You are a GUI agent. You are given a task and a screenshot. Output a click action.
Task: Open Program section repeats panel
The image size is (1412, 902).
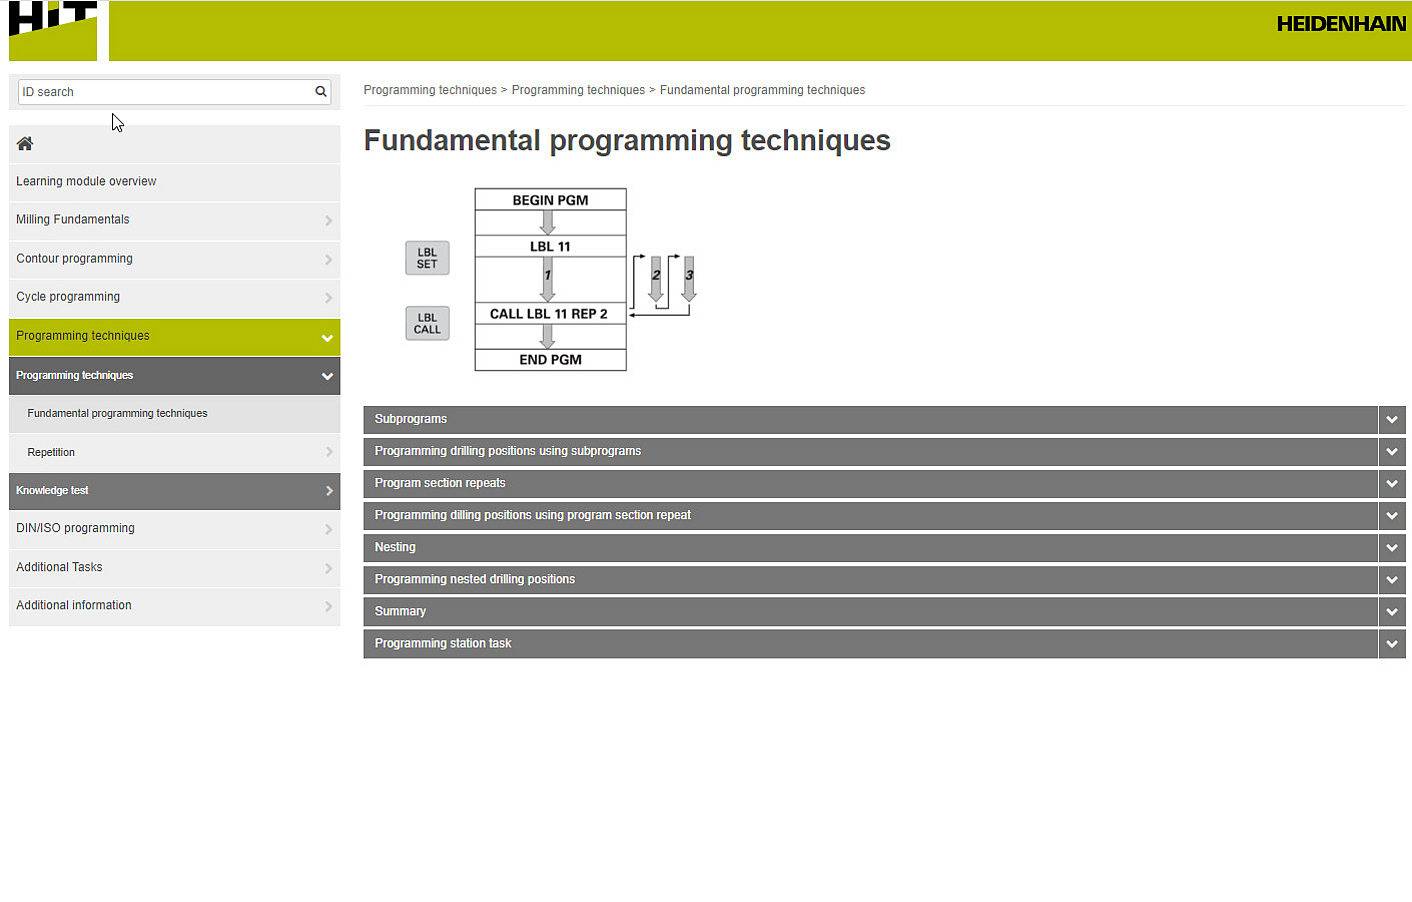(x=440, y=483)
